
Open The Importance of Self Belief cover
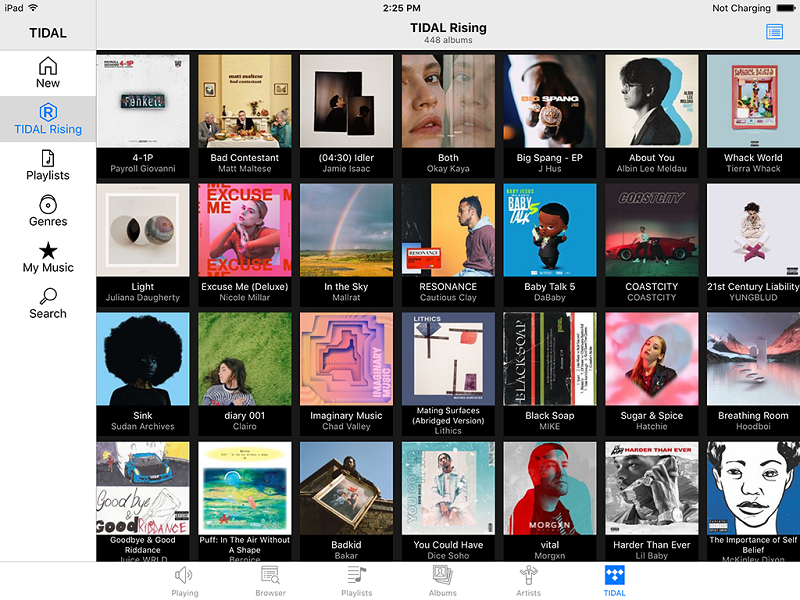click(754, 488)
